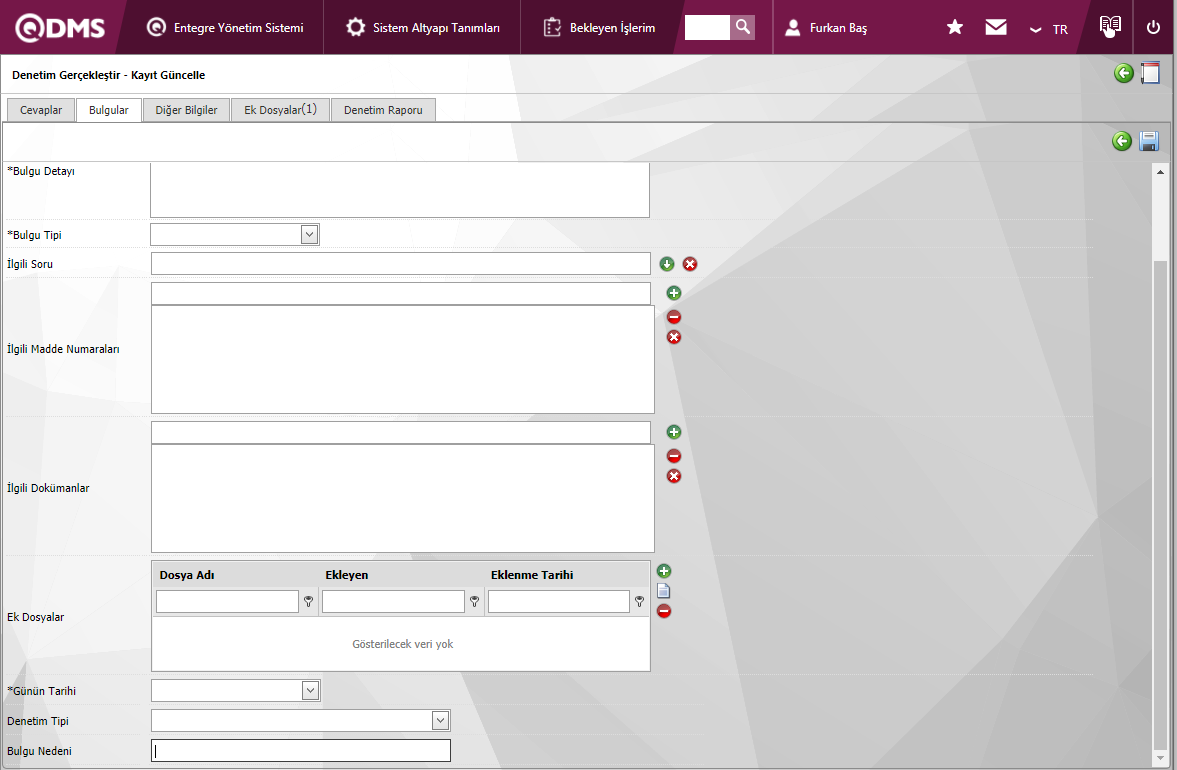Click the vertical scrollbar down arrow
Image resolution: width=1177 pixels, height=770 pixels.
coord(1160,759)
